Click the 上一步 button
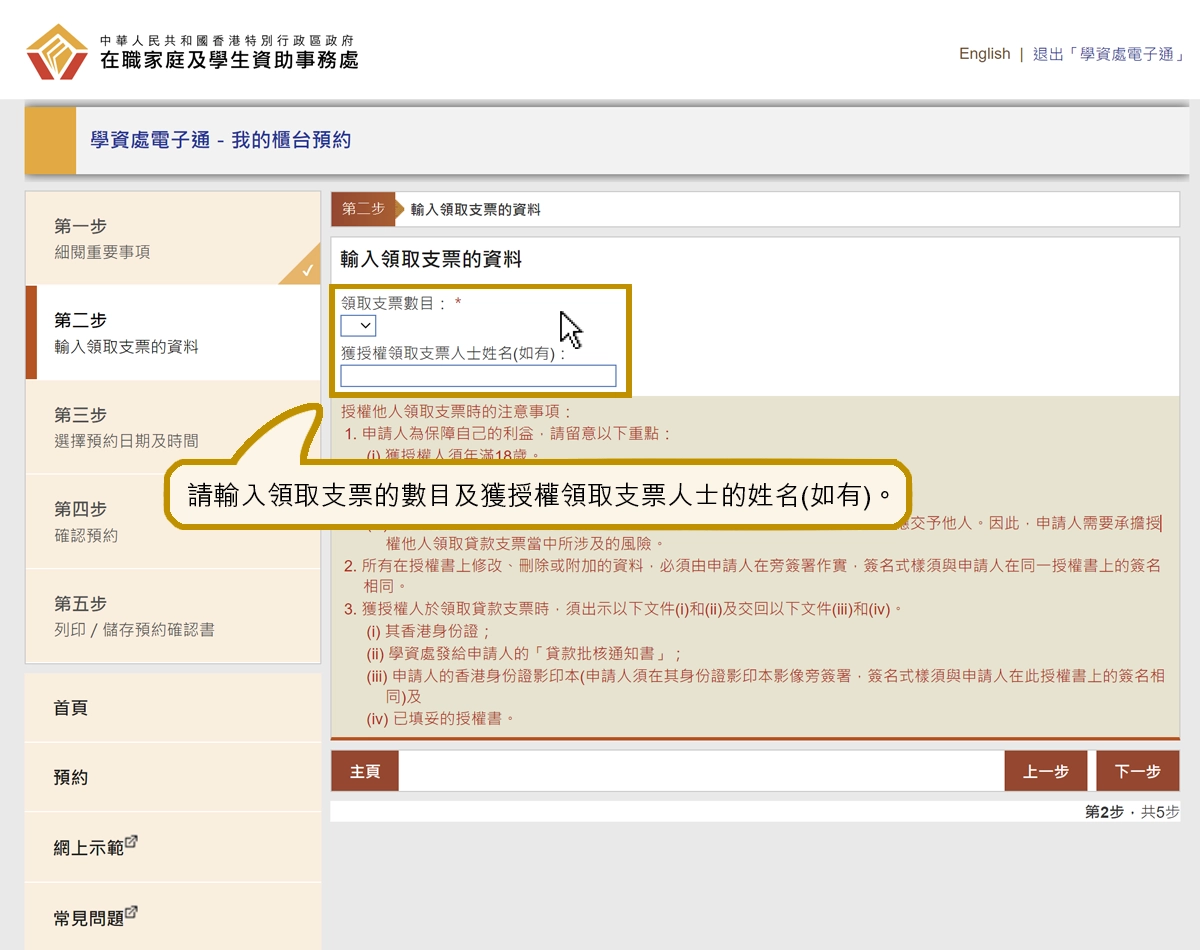This screenshot has width=1200, height=950. tap(1046, 770)
